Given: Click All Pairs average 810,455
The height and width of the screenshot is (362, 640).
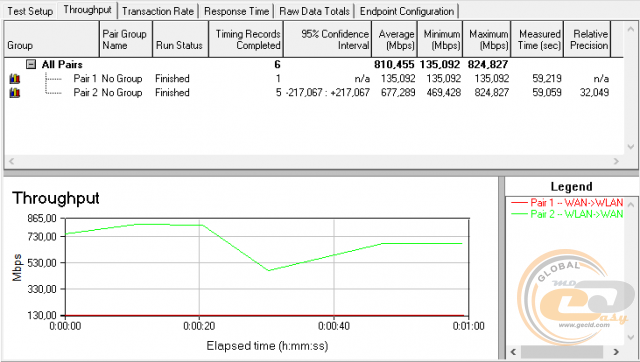Looking at the screenshot, I should click(x=394, y=64).
